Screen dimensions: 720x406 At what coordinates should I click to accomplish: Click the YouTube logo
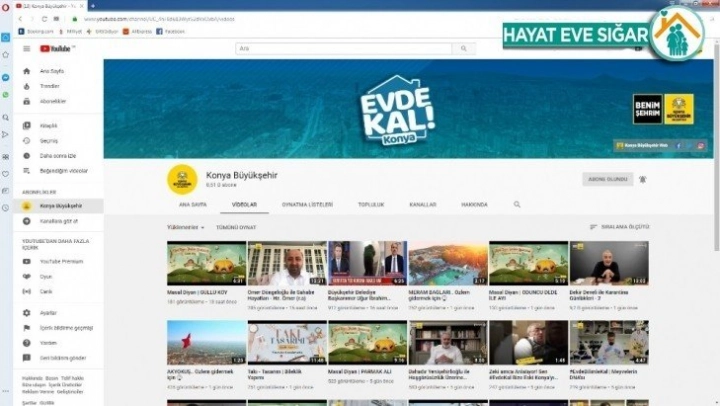56,48
